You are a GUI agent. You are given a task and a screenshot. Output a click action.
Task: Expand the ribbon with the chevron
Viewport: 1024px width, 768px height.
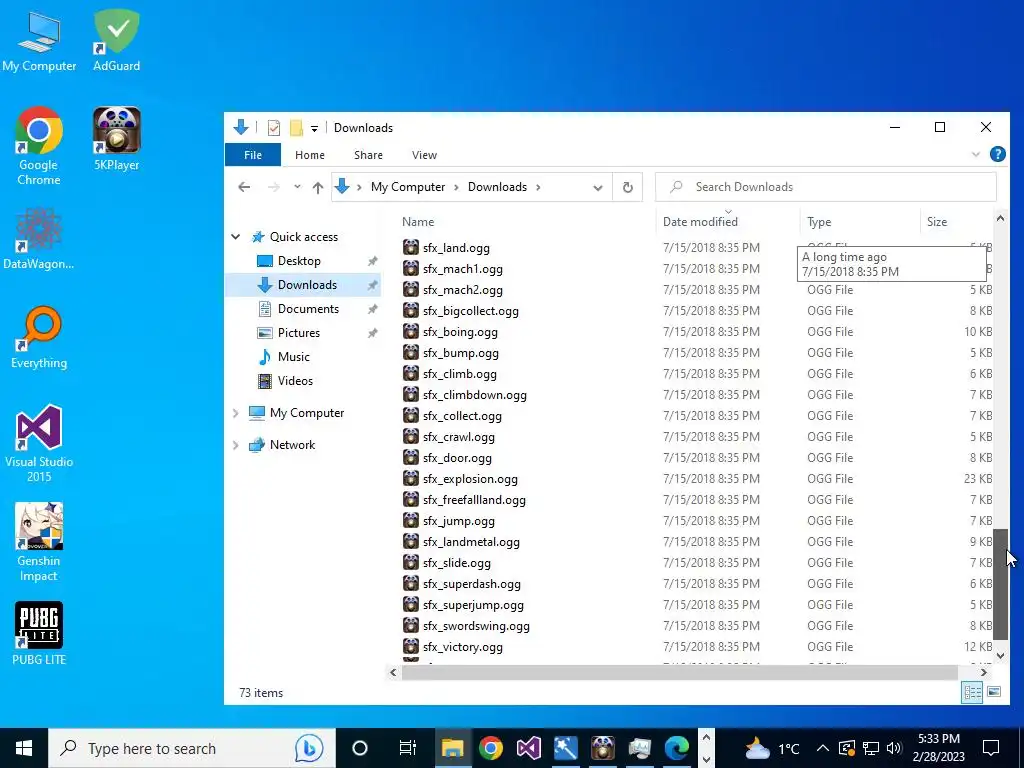[x=976, y=155]
